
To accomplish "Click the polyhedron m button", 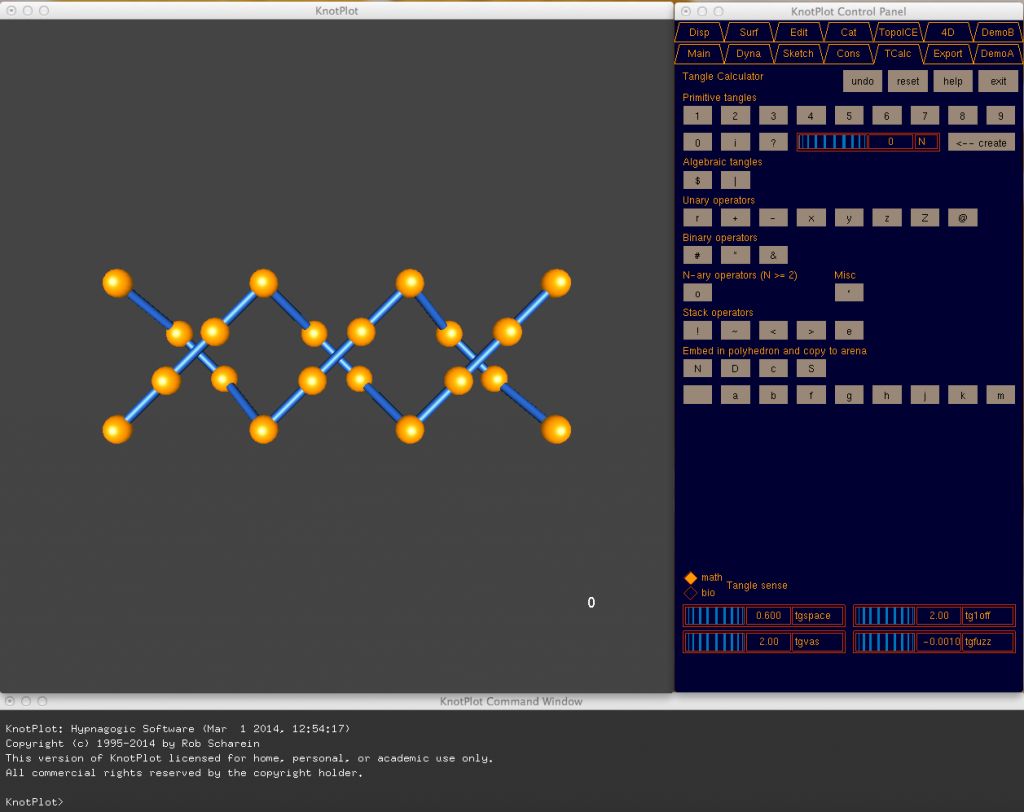I will tap(1000, 395).
